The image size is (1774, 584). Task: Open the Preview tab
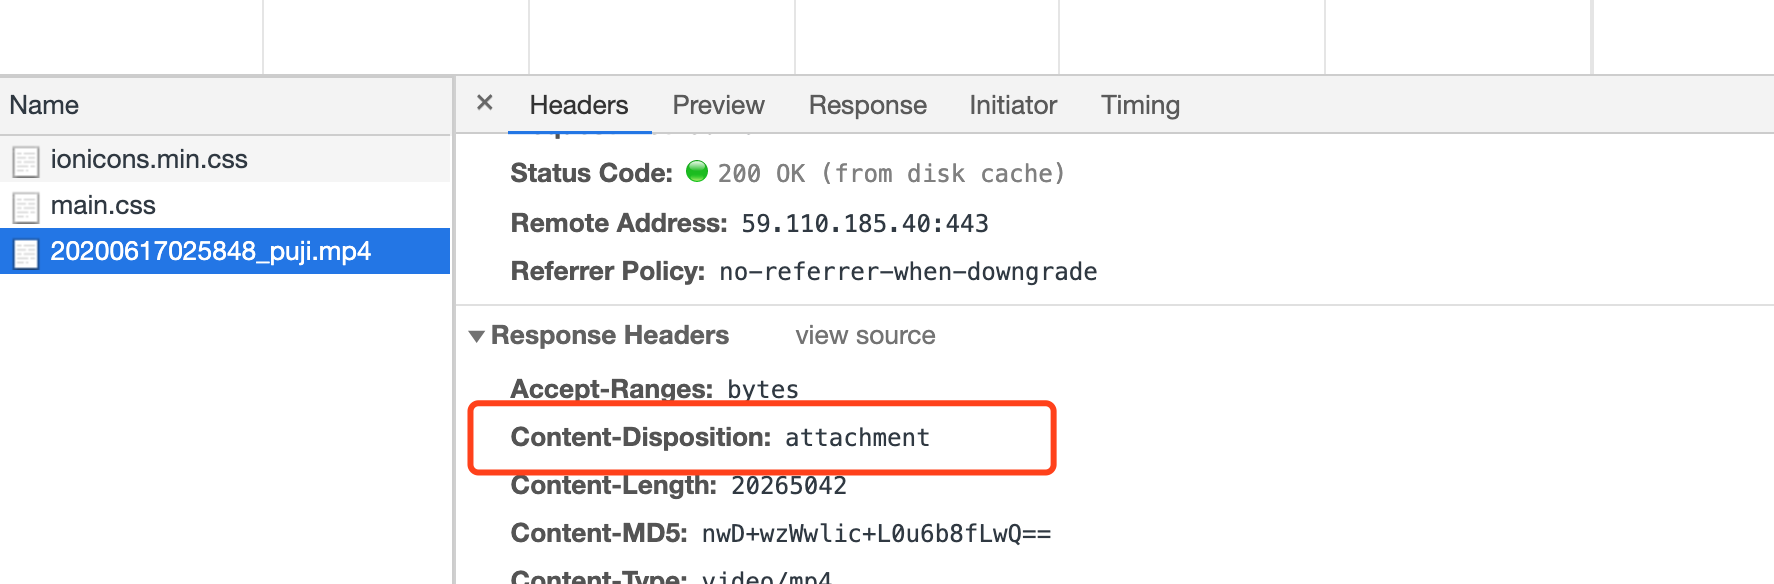(718, 105)
